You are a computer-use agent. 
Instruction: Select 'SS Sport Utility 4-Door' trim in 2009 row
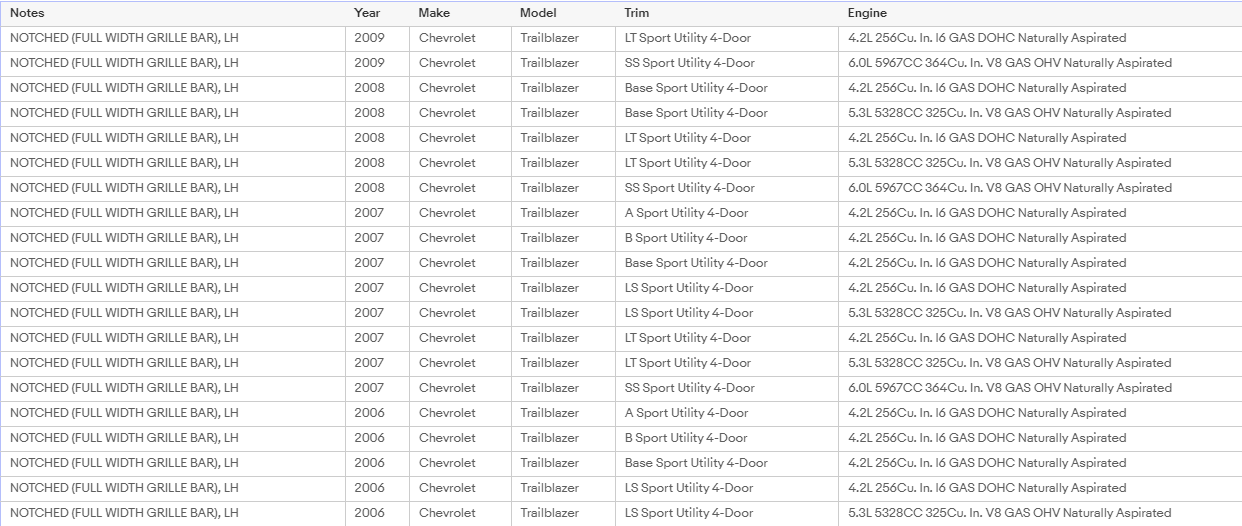click(x=690, y=63)
